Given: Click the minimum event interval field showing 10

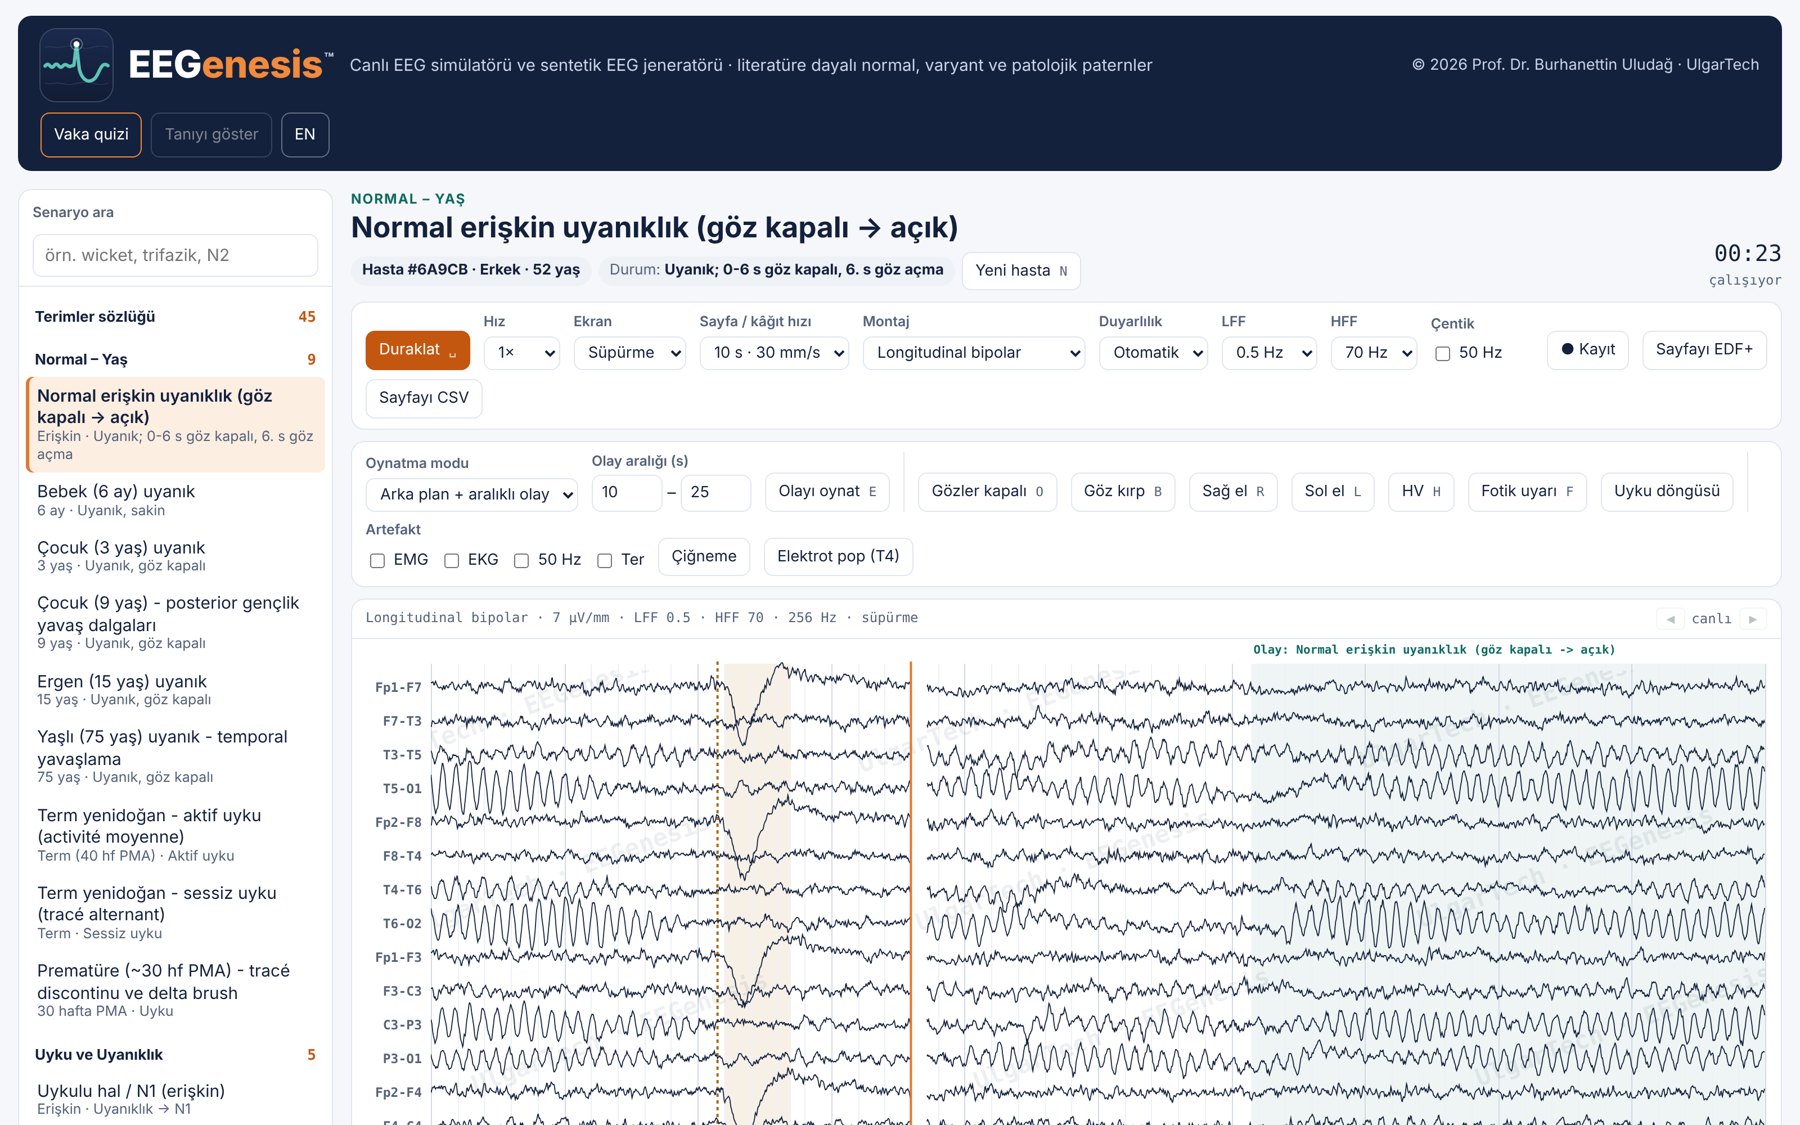Looking at the screenshot, I should 627,493.
